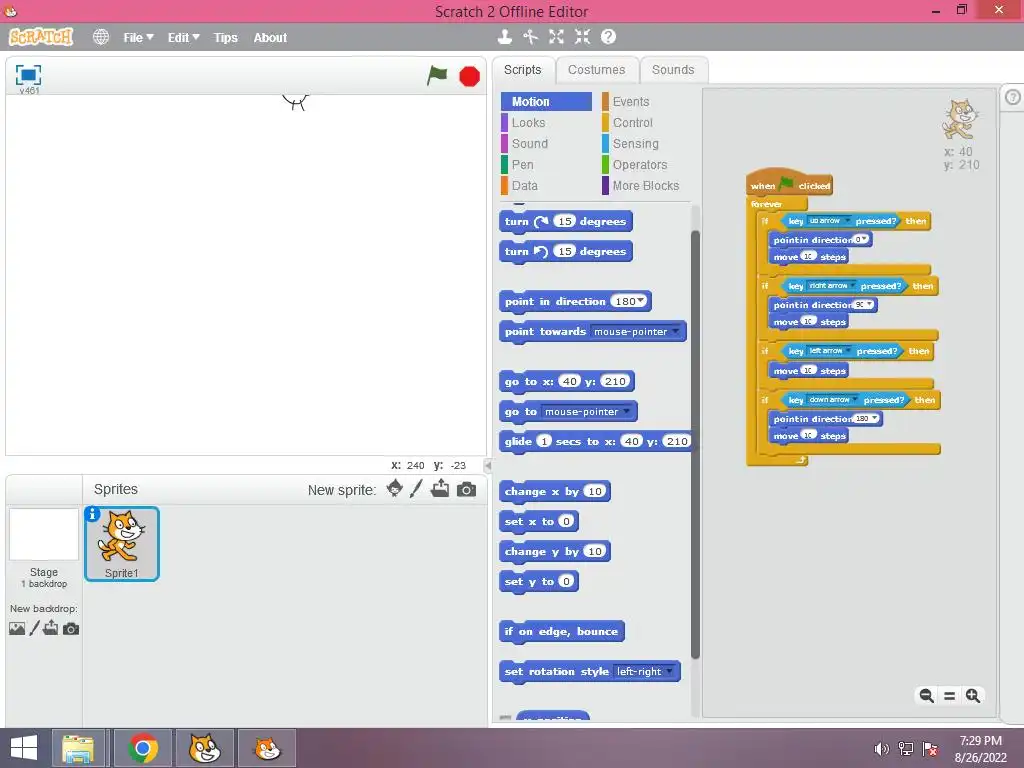Select the Duplicate stamp tool
The width and height of the screenshot is (1024, 768).
[504, 37]
